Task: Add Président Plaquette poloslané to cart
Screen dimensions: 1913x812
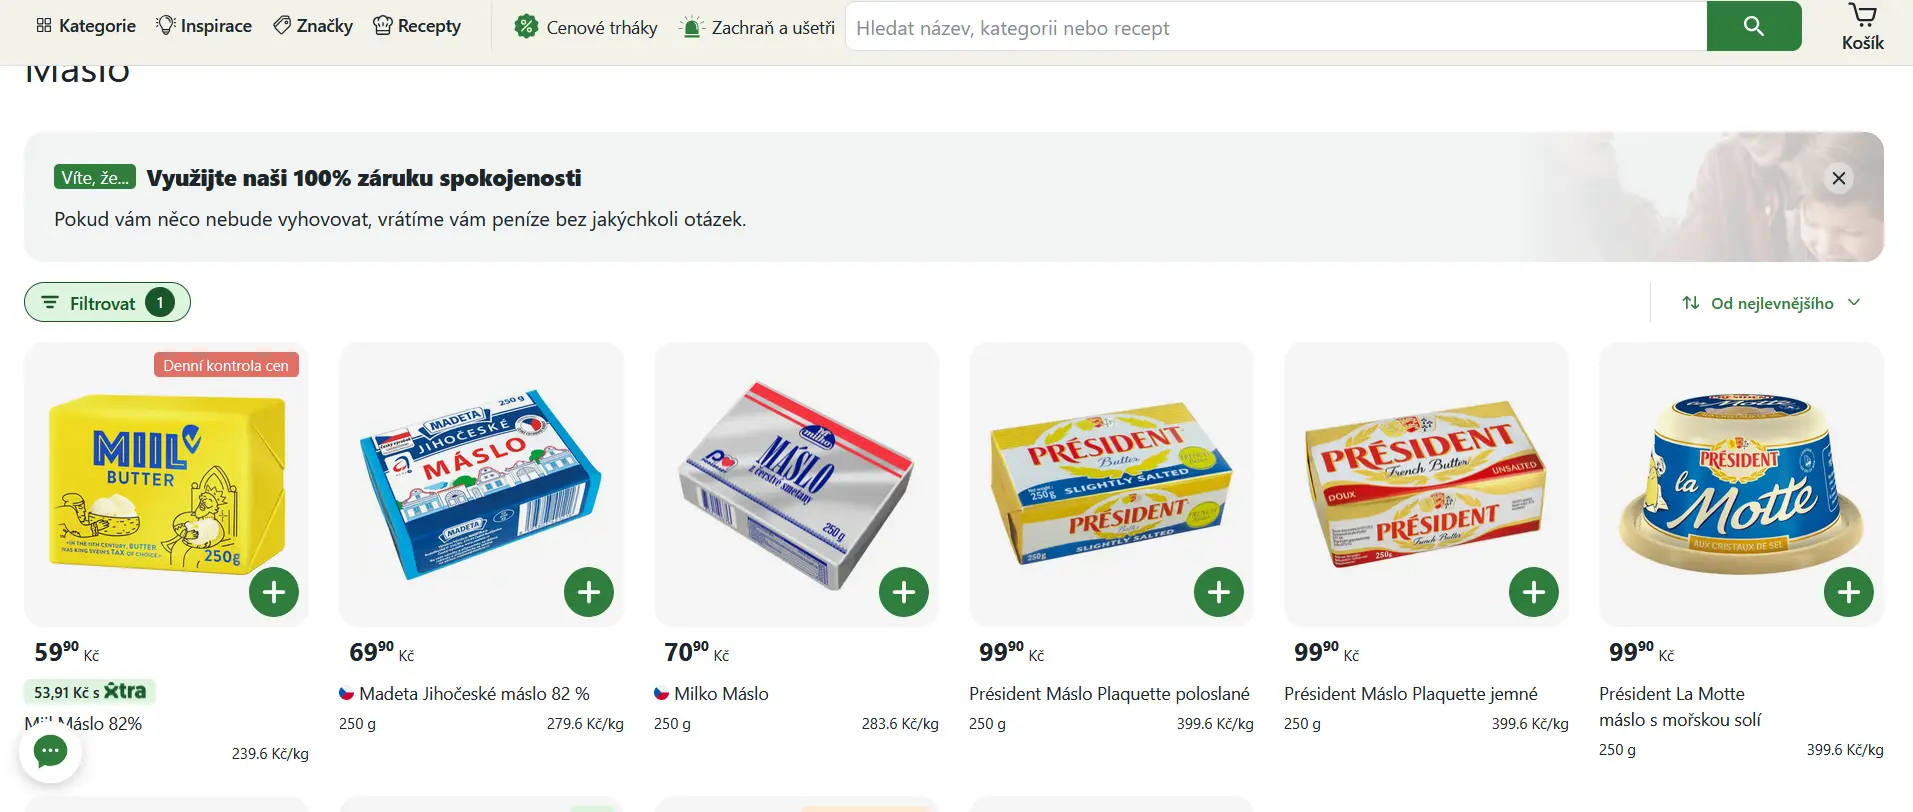Action: [x=1219, y=592]
